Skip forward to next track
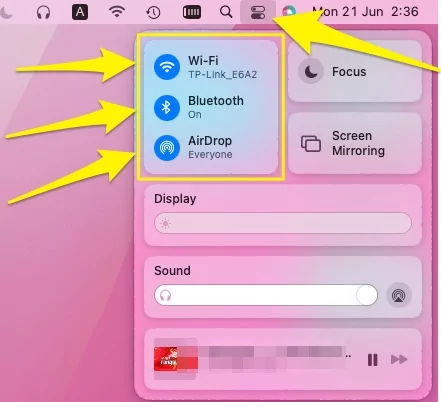 [x=399, y=359]
